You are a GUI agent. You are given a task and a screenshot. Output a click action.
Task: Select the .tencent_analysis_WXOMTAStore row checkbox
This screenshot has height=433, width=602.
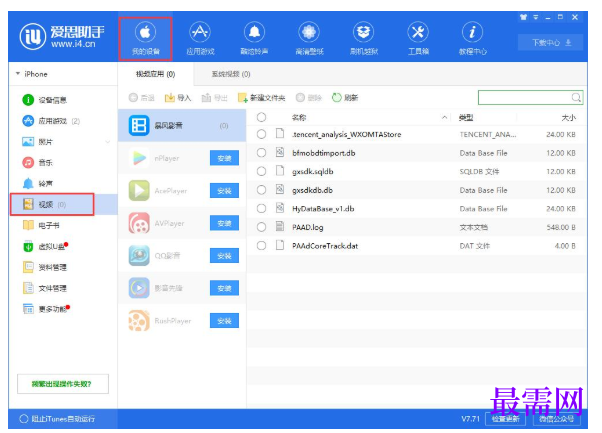click(x=261, y=134)
